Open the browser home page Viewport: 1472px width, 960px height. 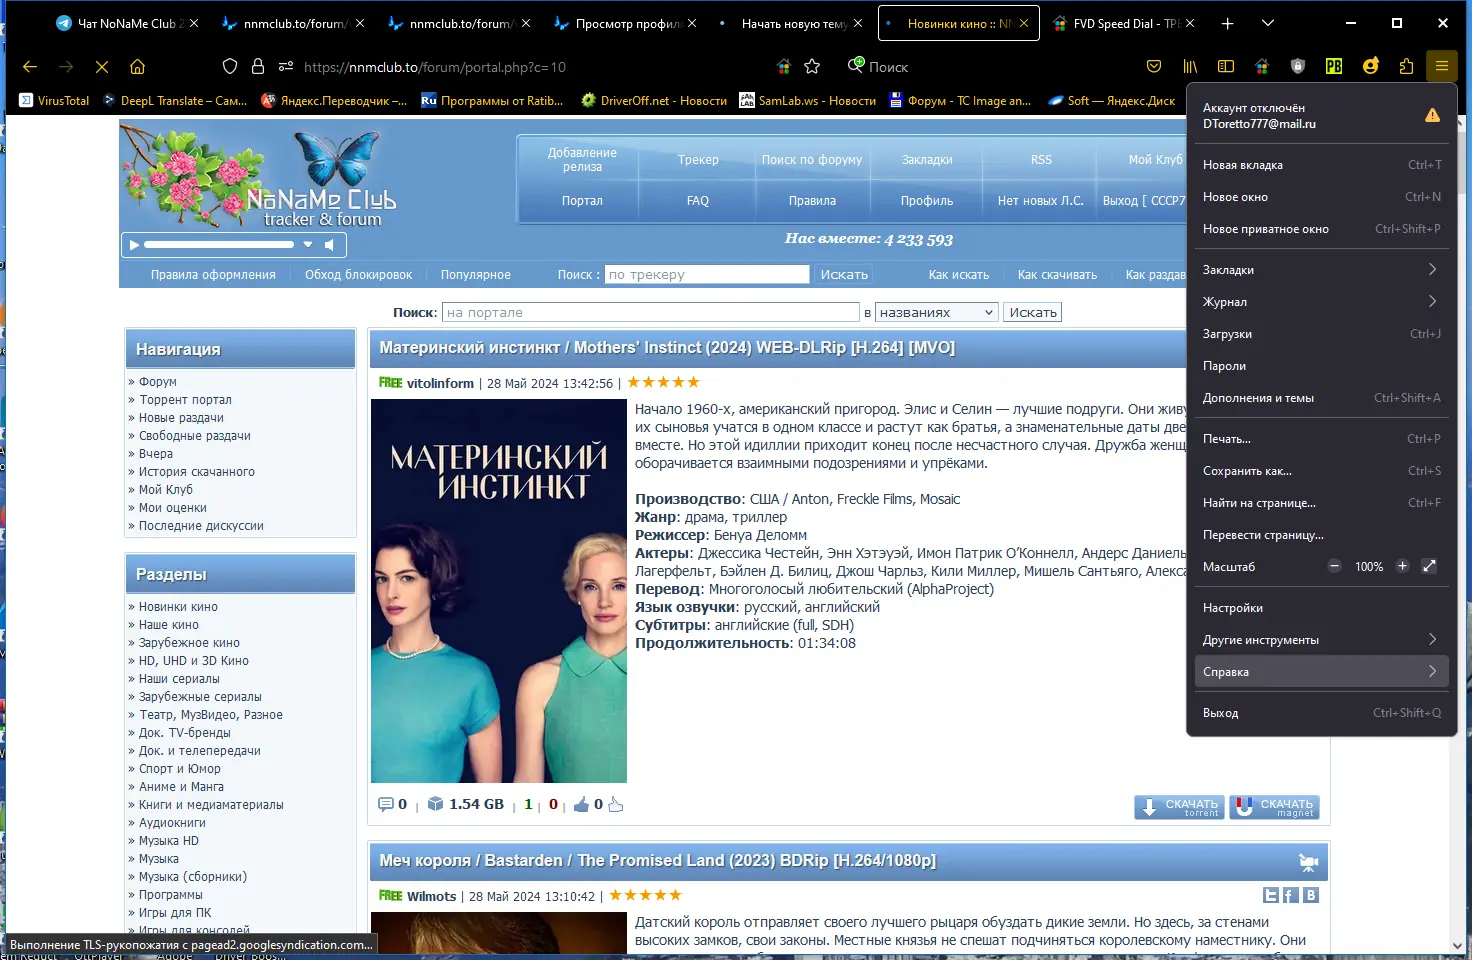138,67
